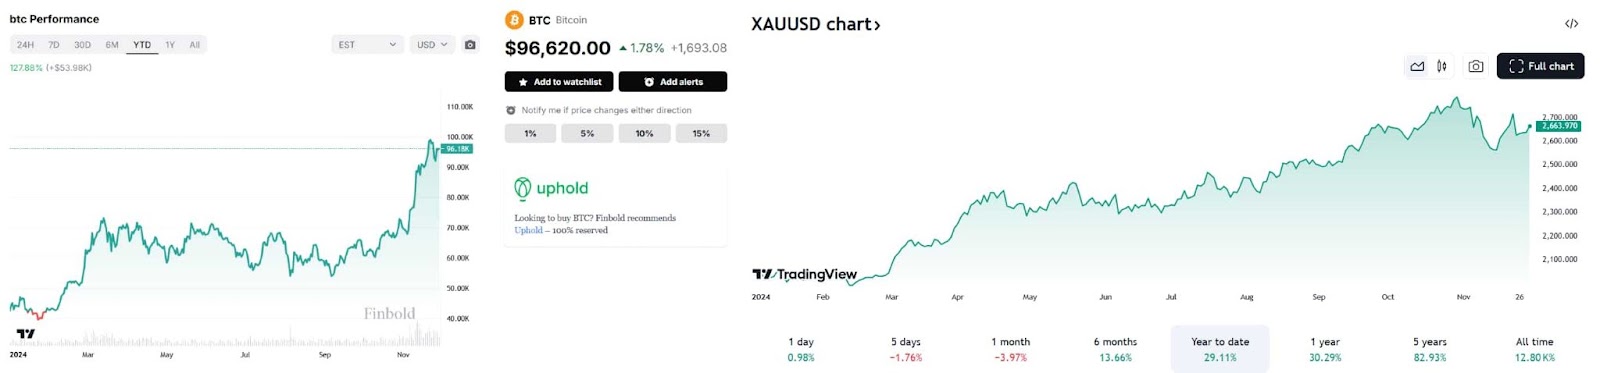The height and width of the screenshot is (373, 1600).
Task: Expand the USD currency dropdown
Action: coord(432,45)
